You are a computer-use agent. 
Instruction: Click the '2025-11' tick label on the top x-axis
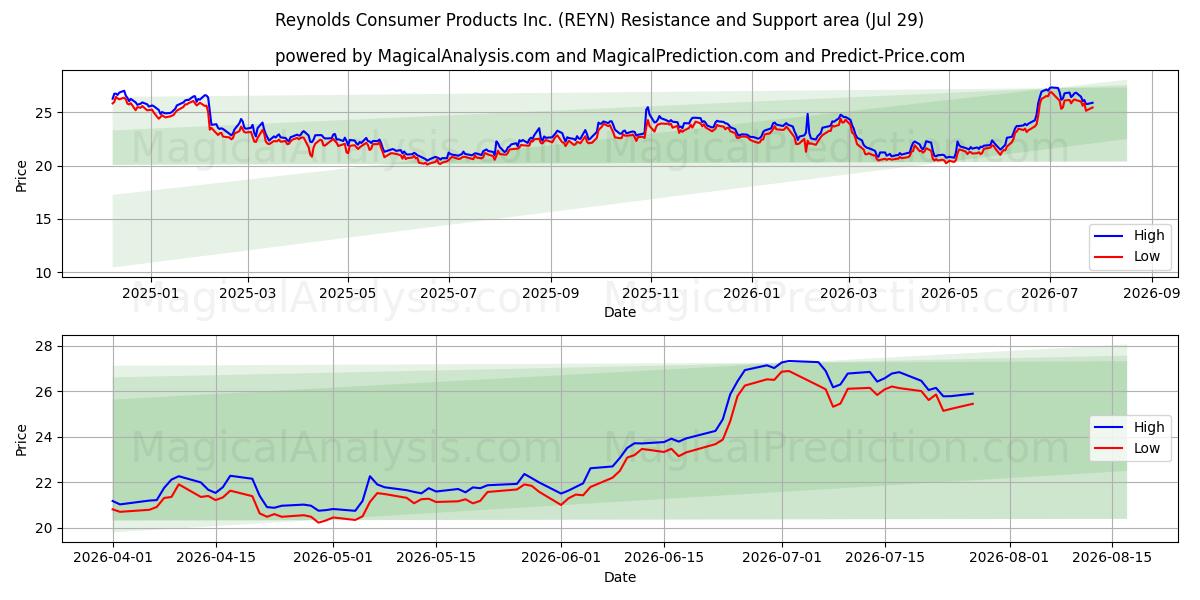click(651, 294)
